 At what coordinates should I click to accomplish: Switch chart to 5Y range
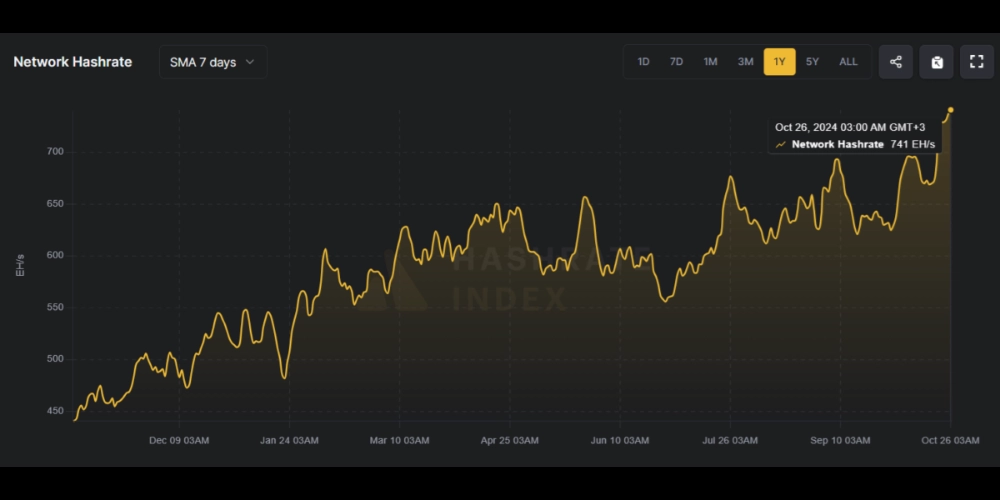click(x=812, y=62)
